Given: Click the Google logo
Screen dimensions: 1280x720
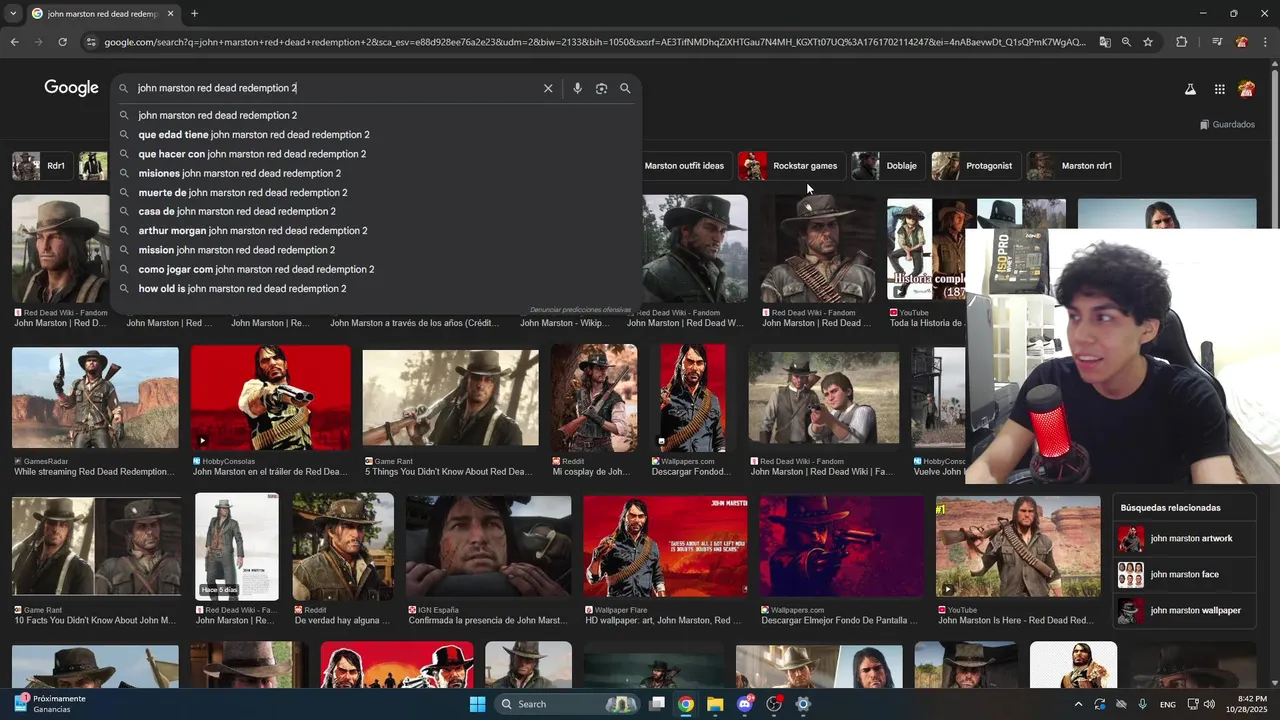Looking at the screenshot, I should [x=71, y=88].
